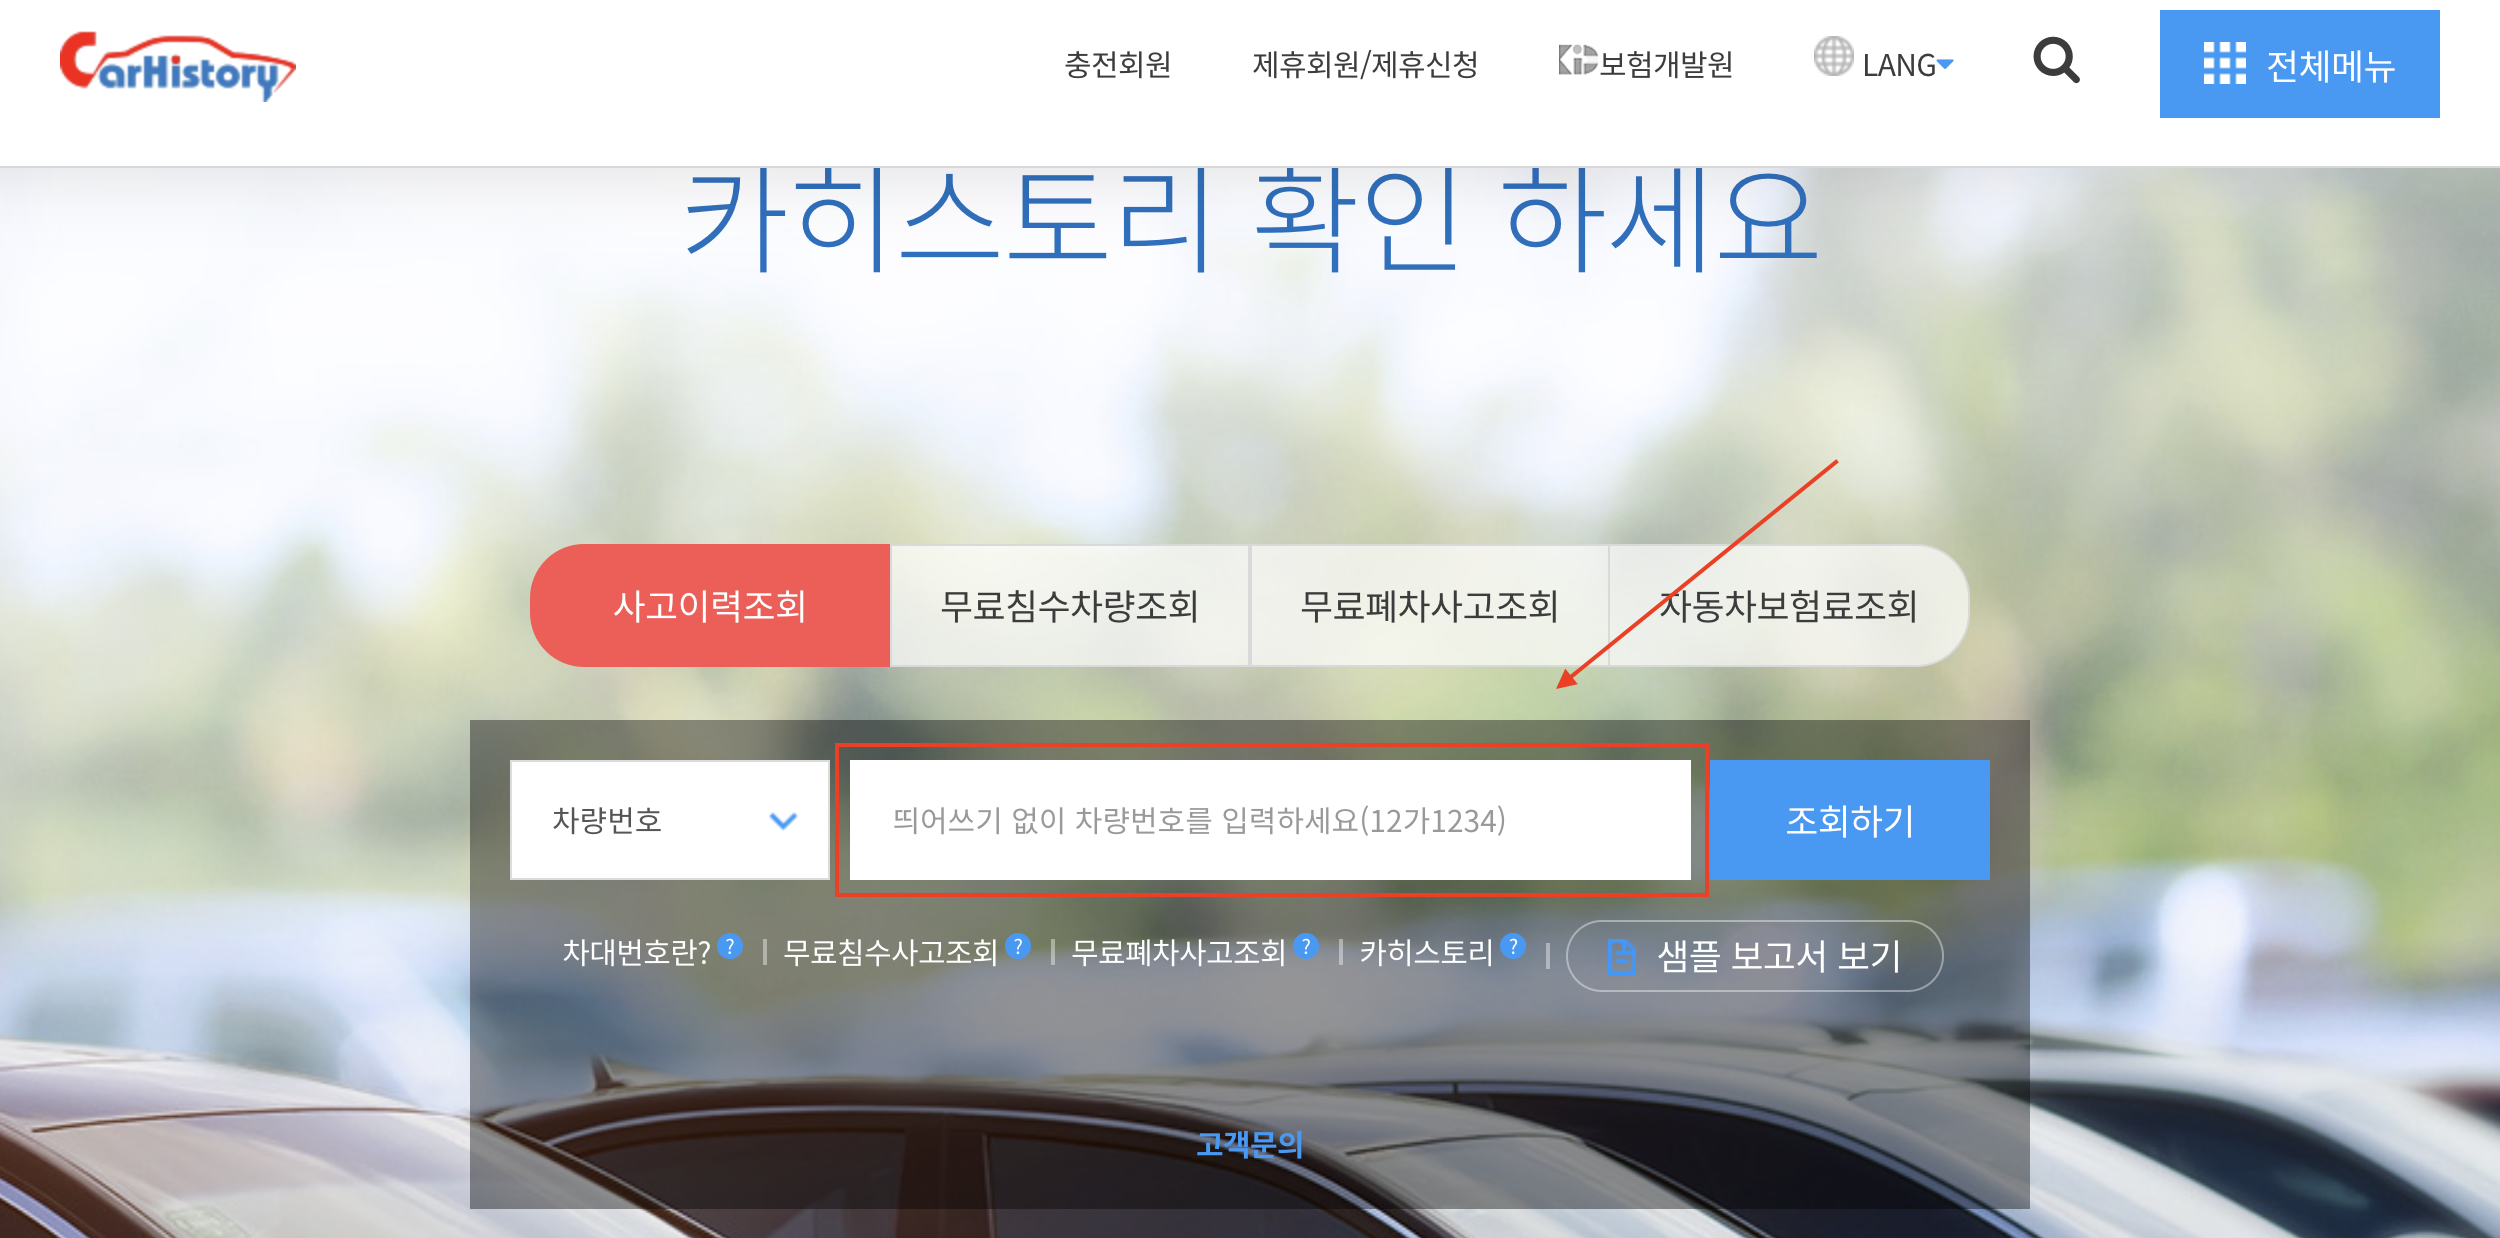Click the 차대번호란 question mark icon
The width and height of the screenshot is (2500, 1238).
coord(731,946)
